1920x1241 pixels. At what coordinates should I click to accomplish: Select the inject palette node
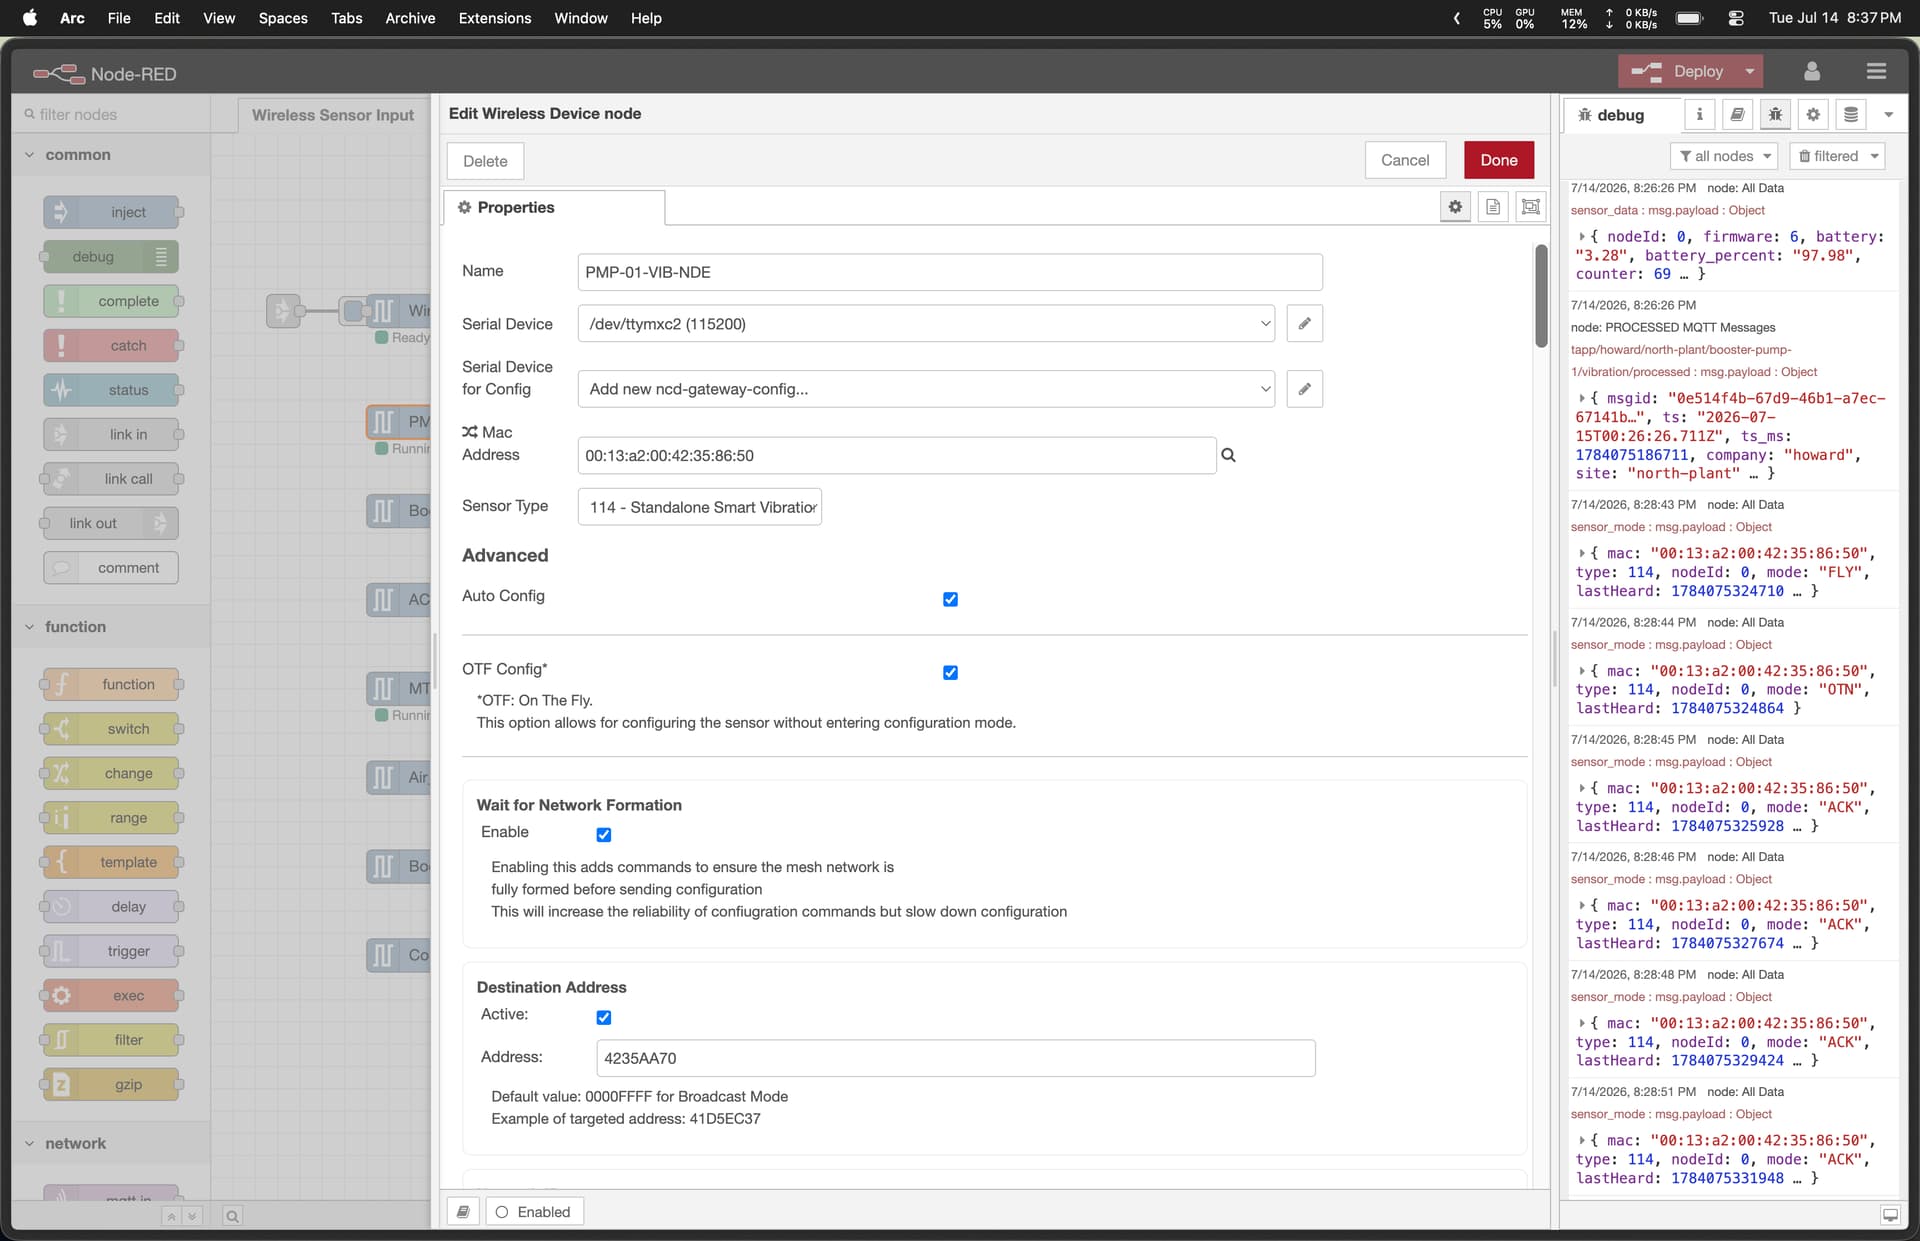tap(111, 212)
